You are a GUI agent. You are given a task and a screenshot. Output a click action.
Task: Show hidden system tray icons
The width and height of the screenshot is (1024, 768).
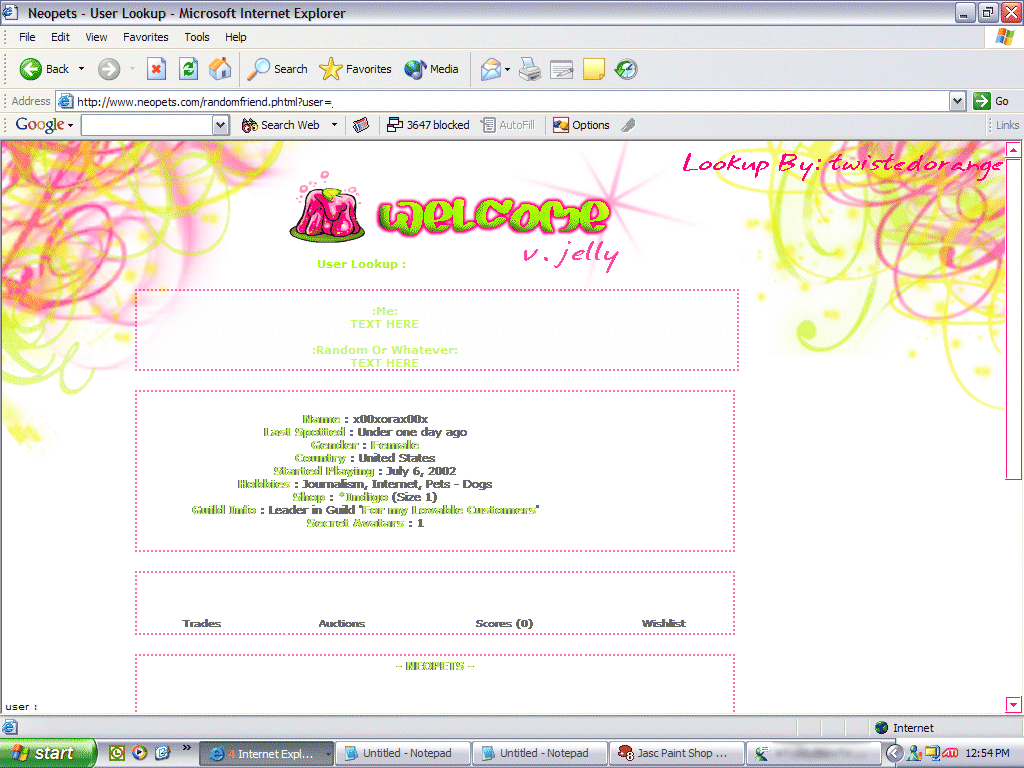point(894,754)
